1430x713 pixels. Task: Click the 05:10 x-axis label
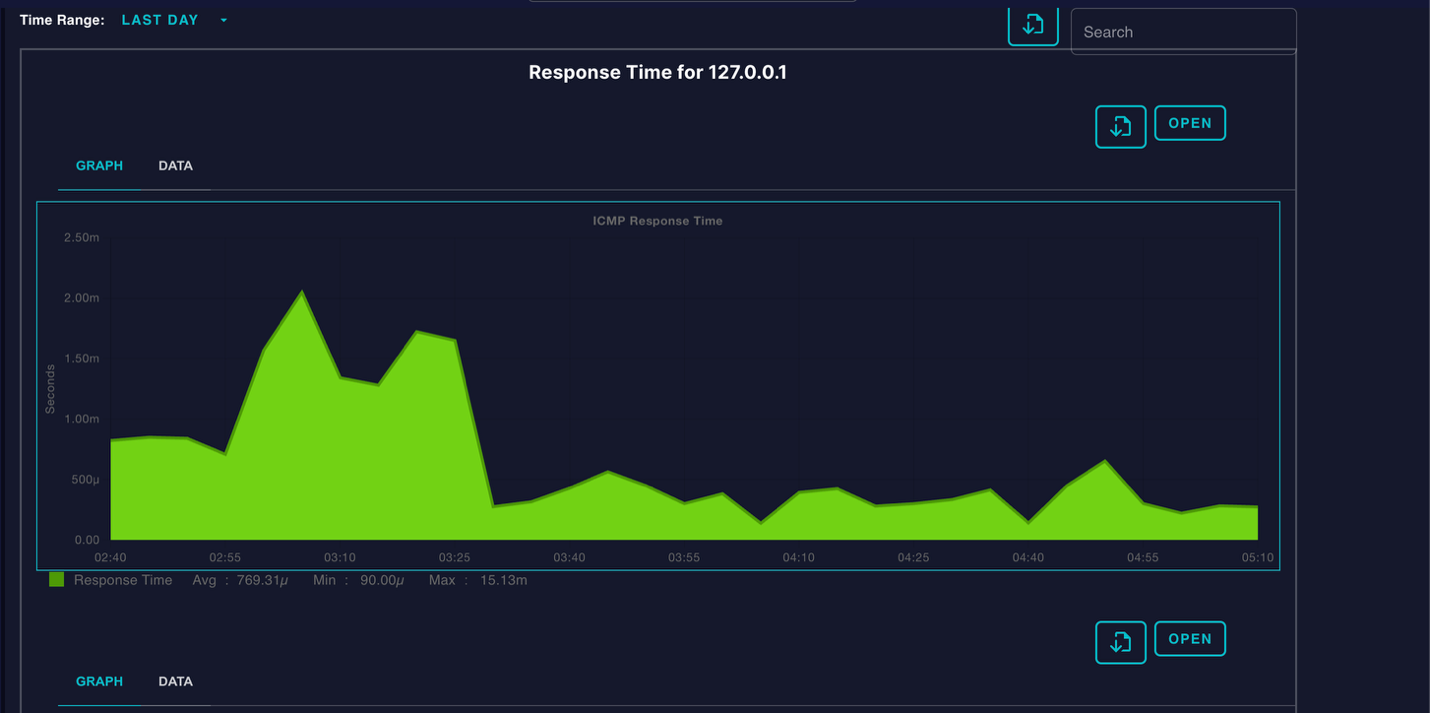pos(1258,557)
